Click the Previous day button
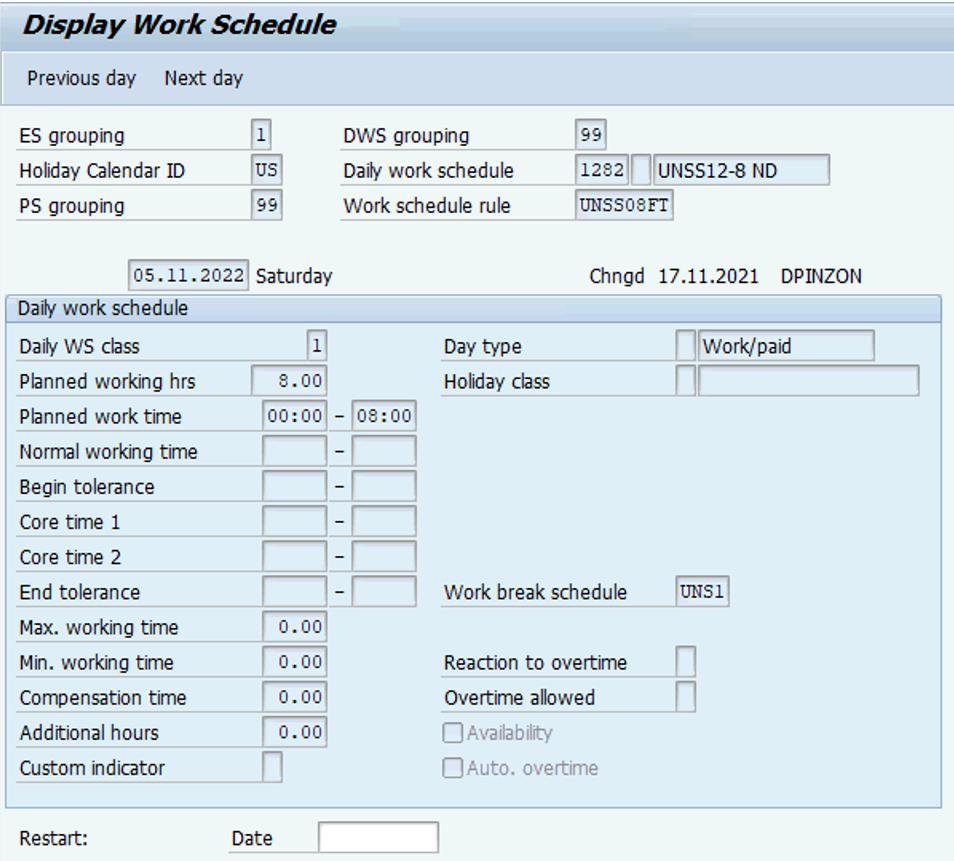The width and height of the screenshot is (954, 861). click(x=81, y=78)
